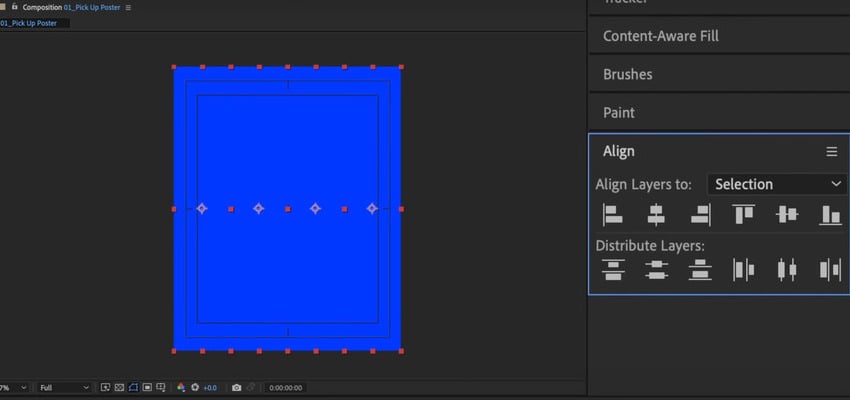
Task: Align selected layers to right edge
Action: pos(700,215)
